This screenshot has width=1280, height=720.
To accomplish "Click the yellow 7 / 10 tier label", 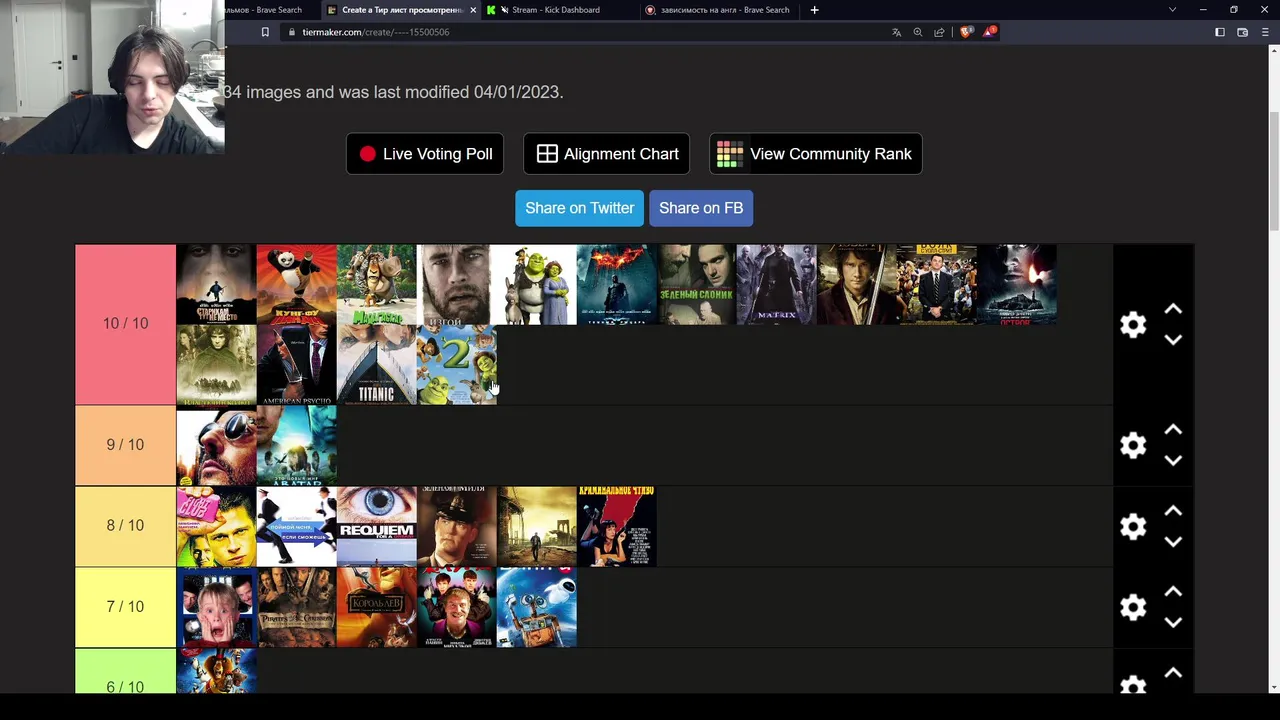I will coord(125,607).
